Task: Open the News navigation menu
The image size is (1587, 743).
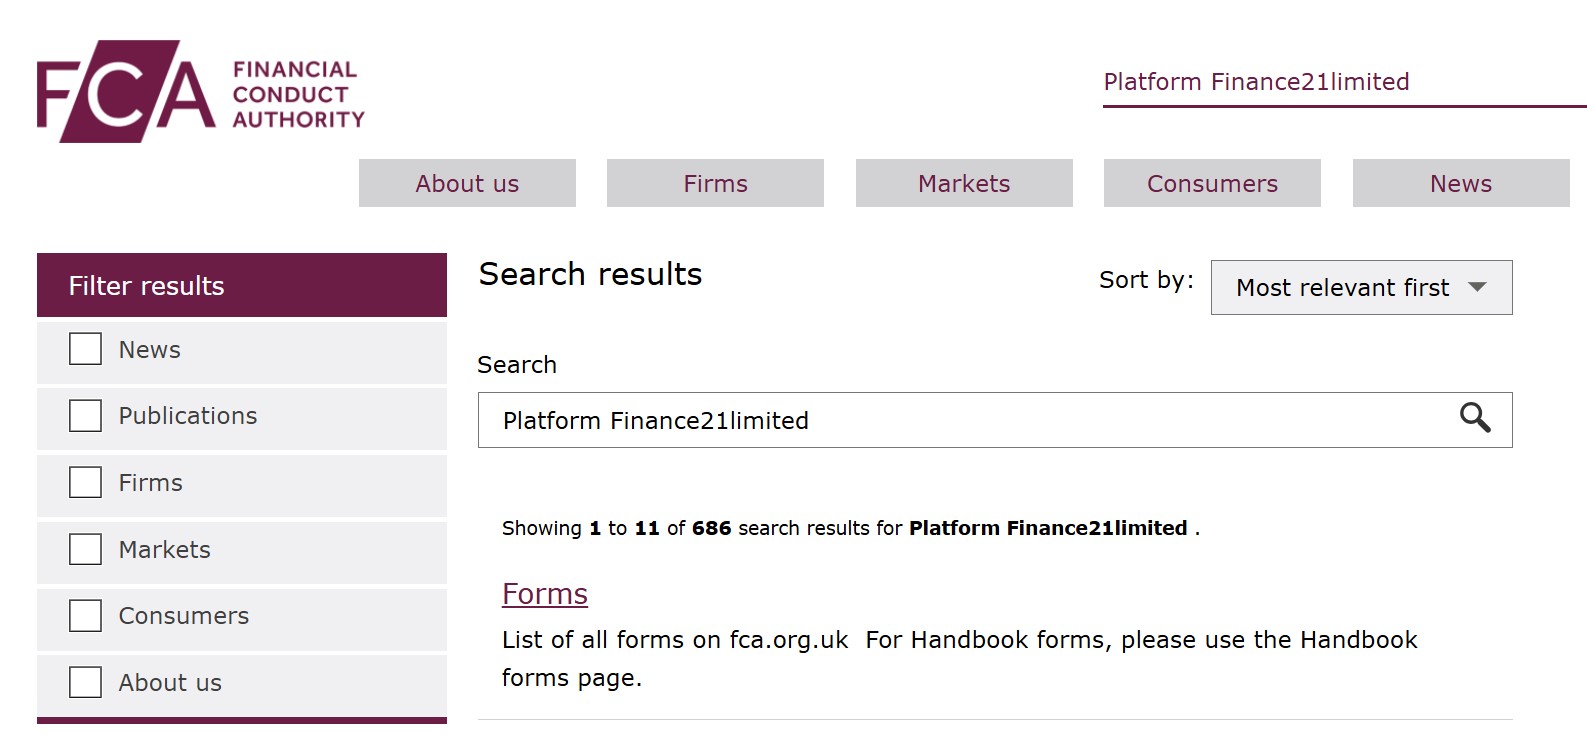Action: pyautogui.click(x=1461, y=183)
